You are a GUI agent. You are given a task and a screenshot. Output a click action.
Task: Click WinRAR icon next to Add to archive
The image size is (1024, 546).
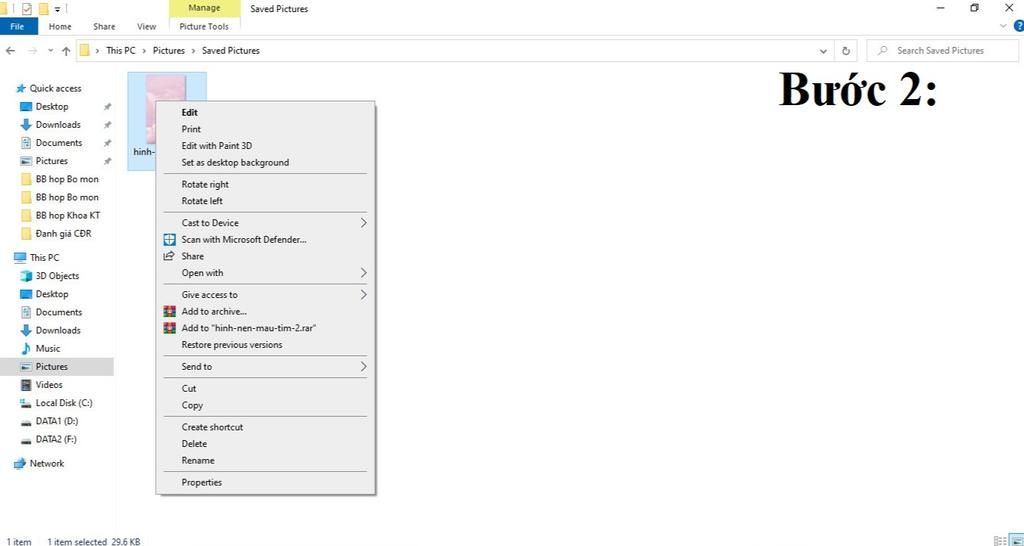click(x=170, y=312)
